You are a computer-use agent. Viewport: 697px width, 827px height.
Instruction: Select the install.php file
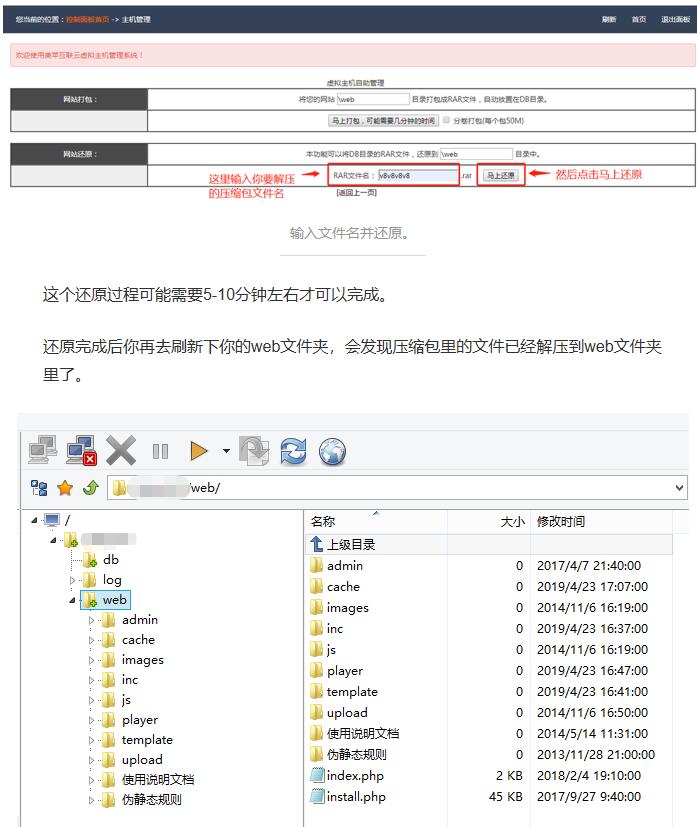coord(356,797)
